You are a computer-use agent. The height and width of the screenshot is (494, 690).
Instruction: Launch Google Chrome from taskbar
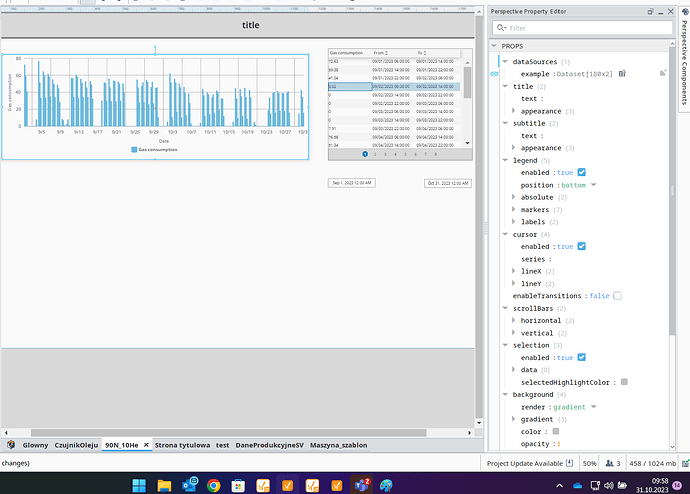point(214,486)
